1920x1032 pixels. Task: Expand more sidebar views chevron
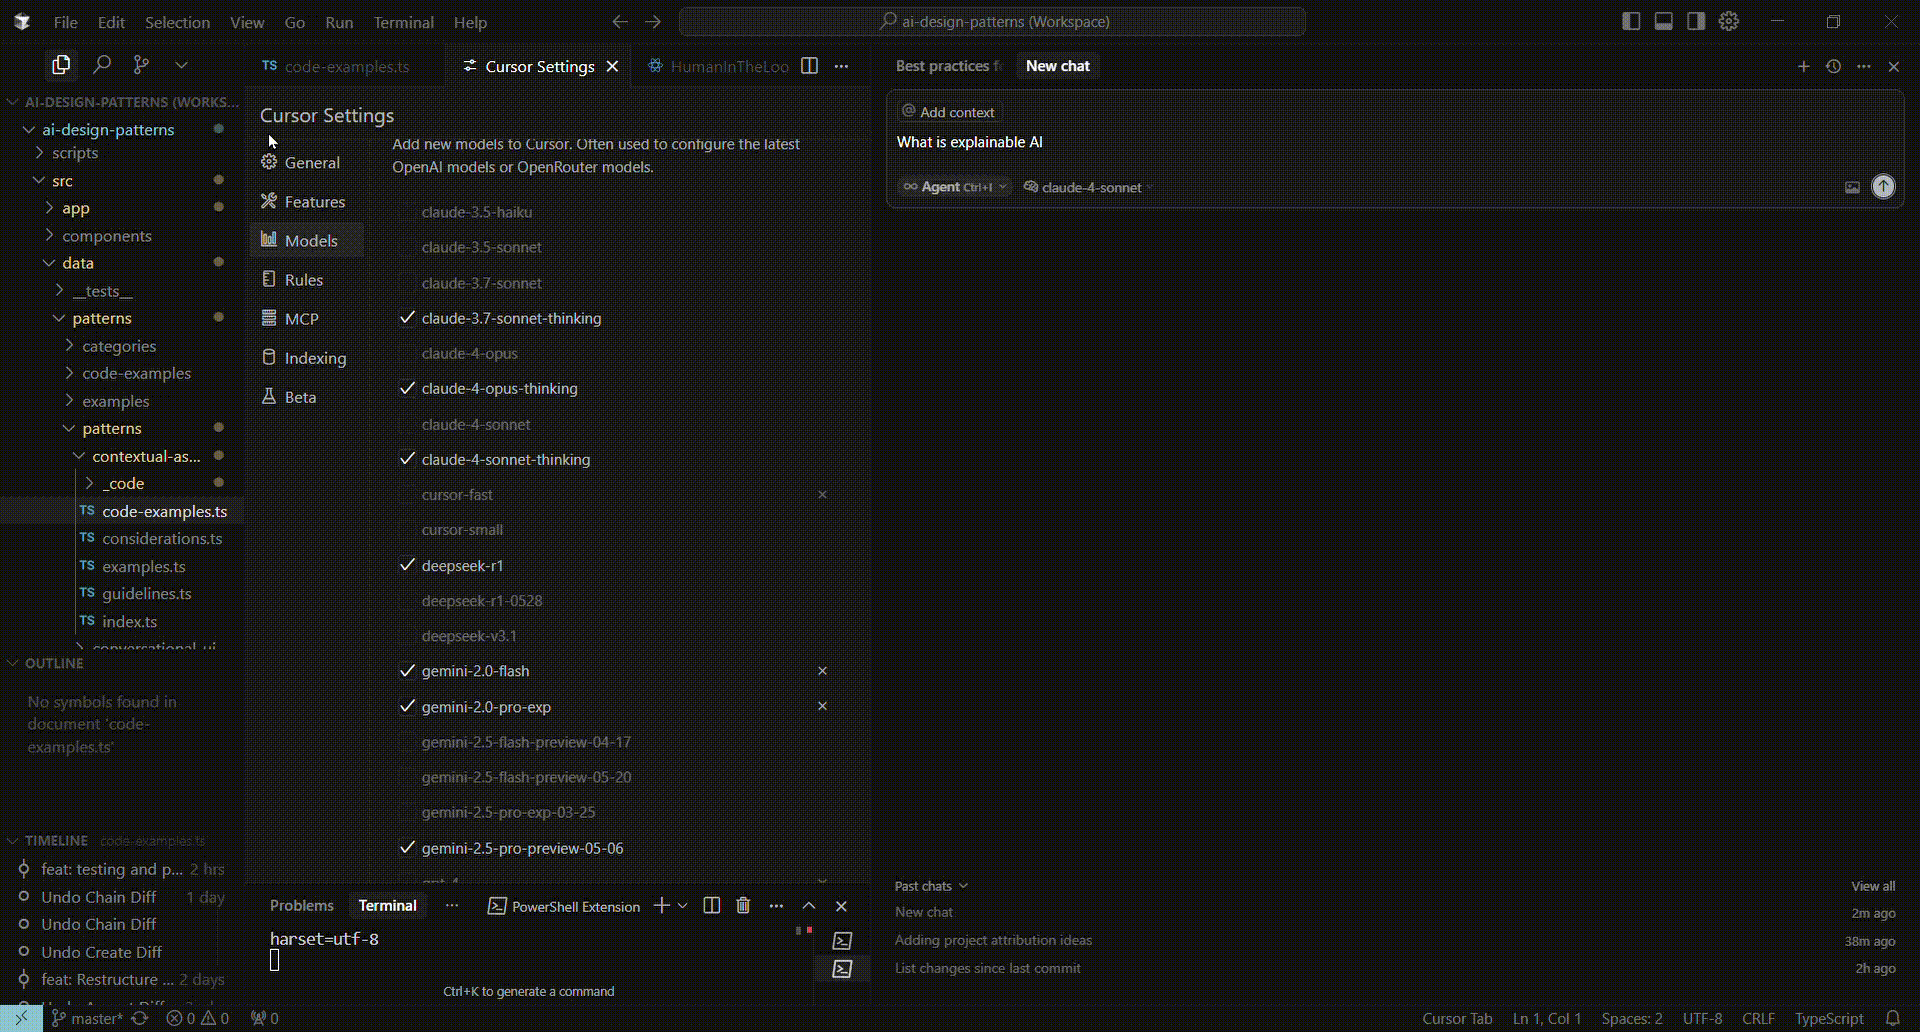tap(181, 65)
